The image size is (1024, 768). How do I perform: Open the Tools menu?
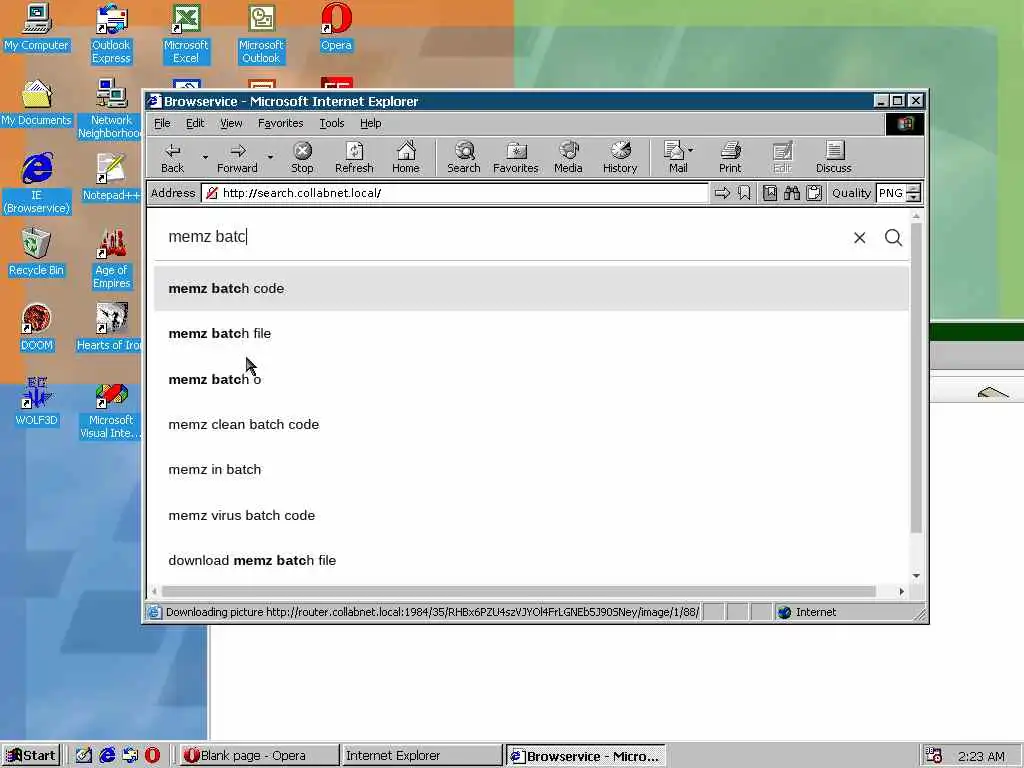331,123
